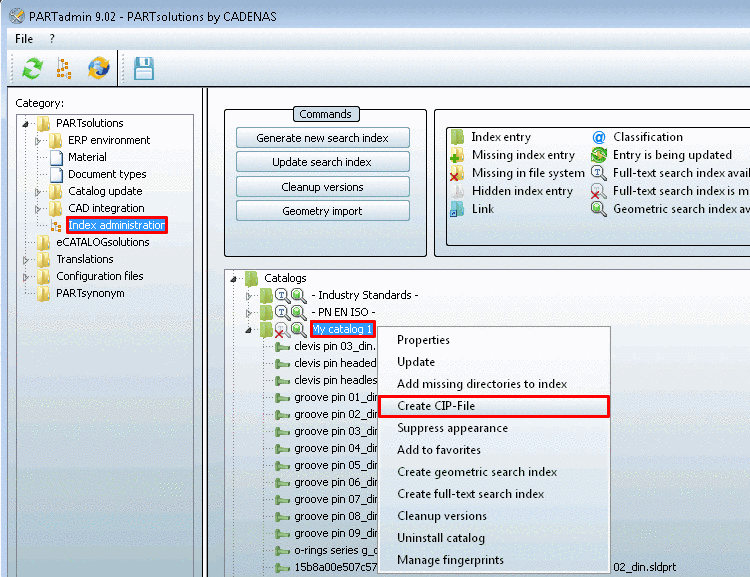Screen dimensions: 750x577
Task: Click the missing full-text index icon for My catalog 1
Action: click(x=281, y=330)
